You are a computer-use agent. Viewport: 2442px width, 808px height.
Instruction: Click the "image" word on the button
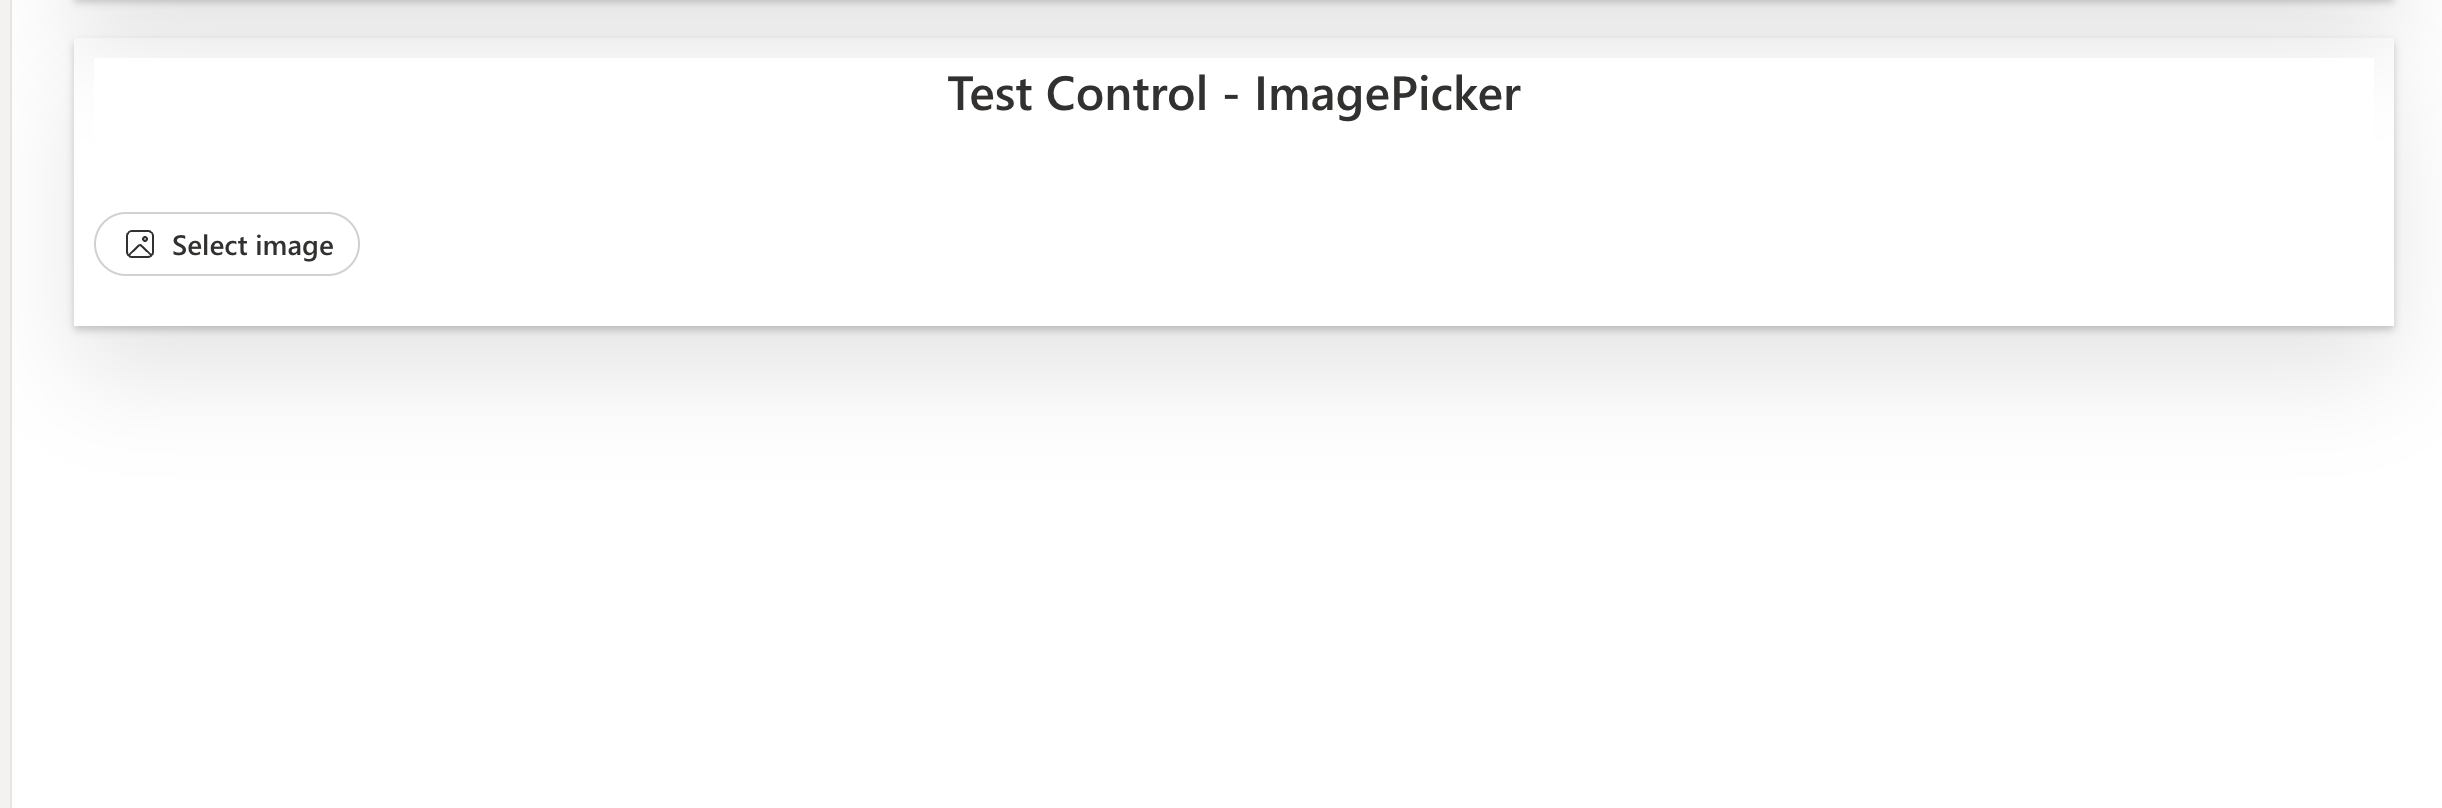(294, 246)
